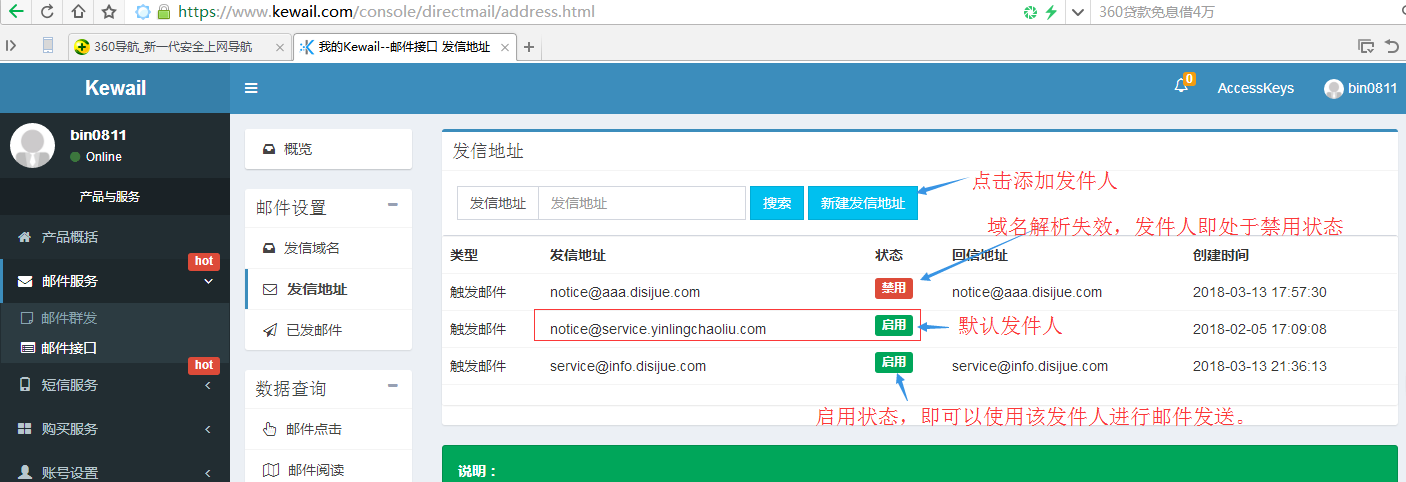Click creation time 2018-03-13 21:36:13
This screenshot has width=1406, height=482.
[1260, 366]
